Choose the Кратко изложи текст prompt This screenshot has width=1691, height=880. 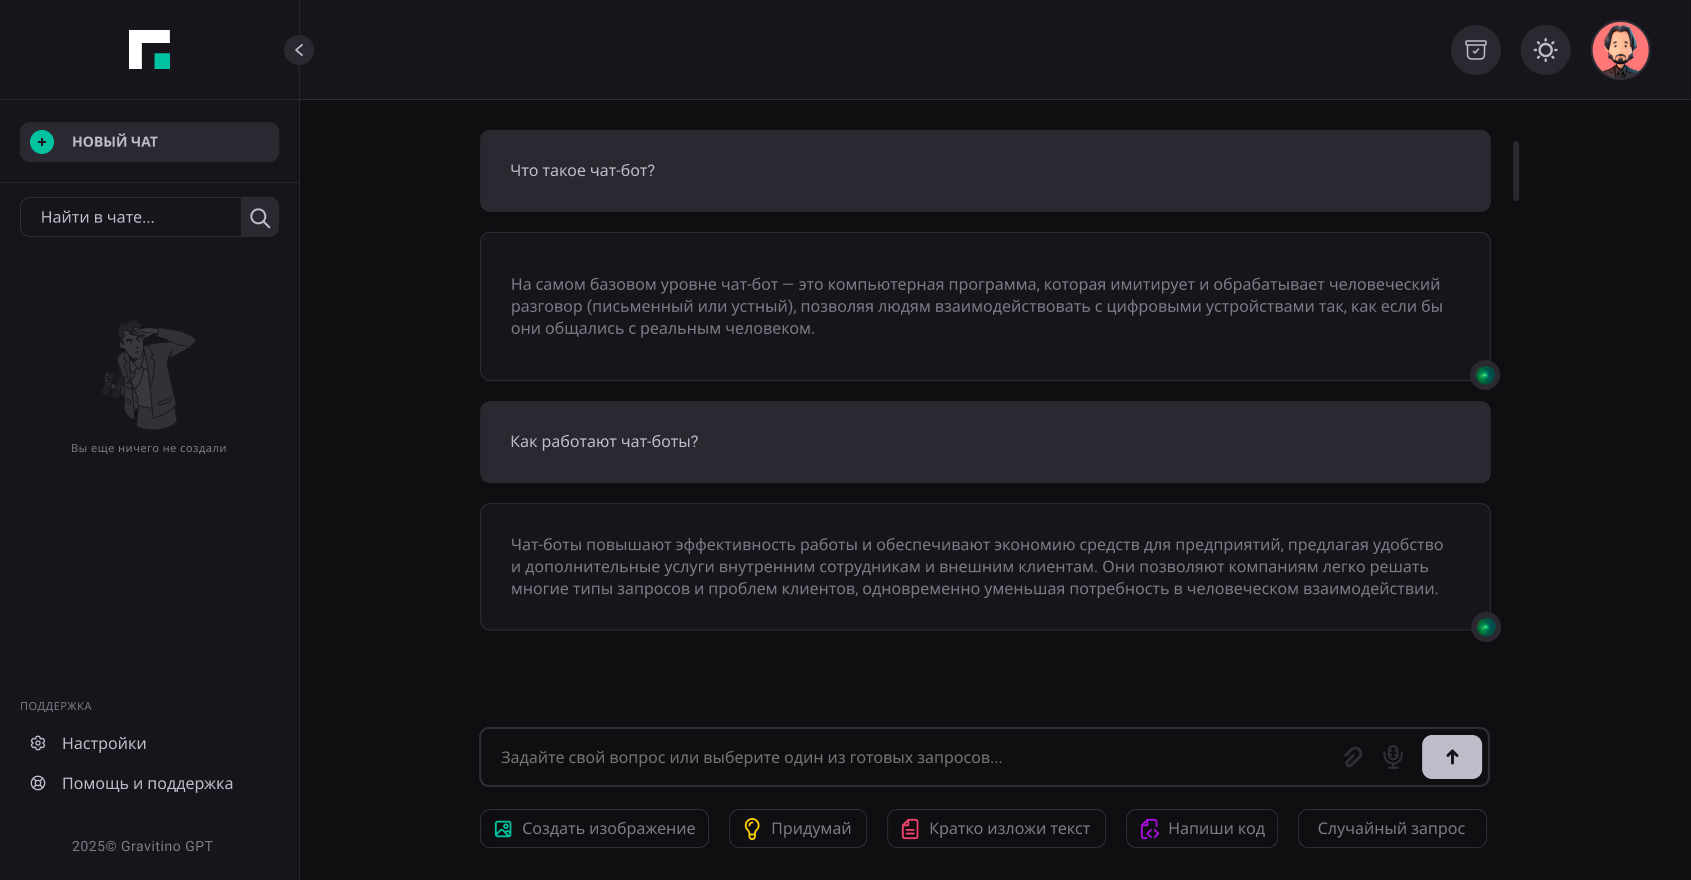pos(996,829)
